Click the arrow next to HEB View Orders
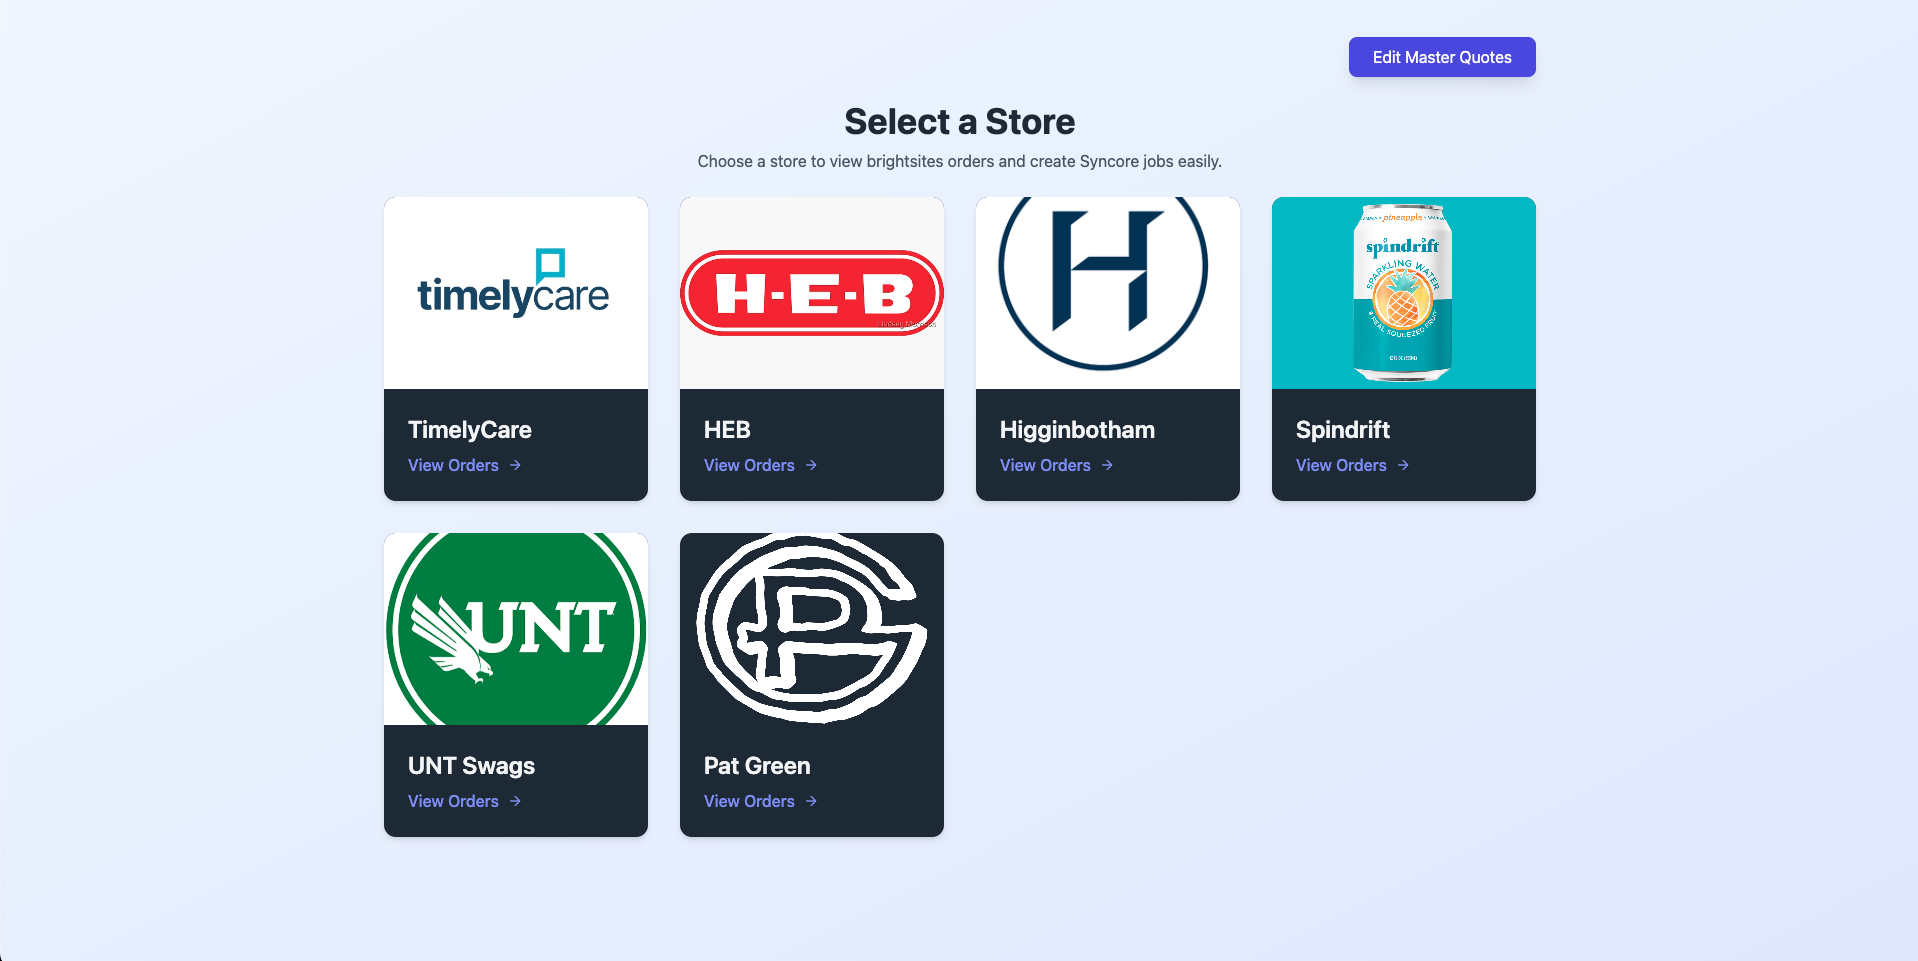 pos(812,465)
